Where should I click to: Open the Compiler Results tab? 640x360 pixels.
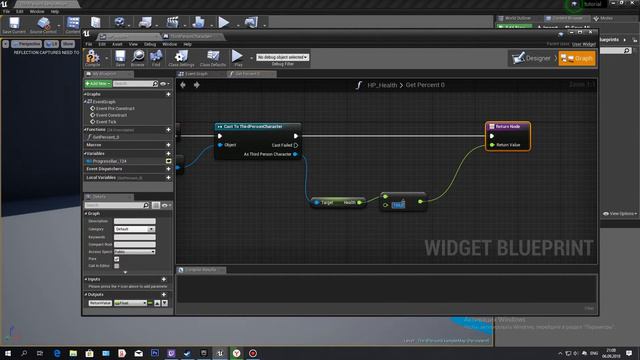(x=200, y=270)
